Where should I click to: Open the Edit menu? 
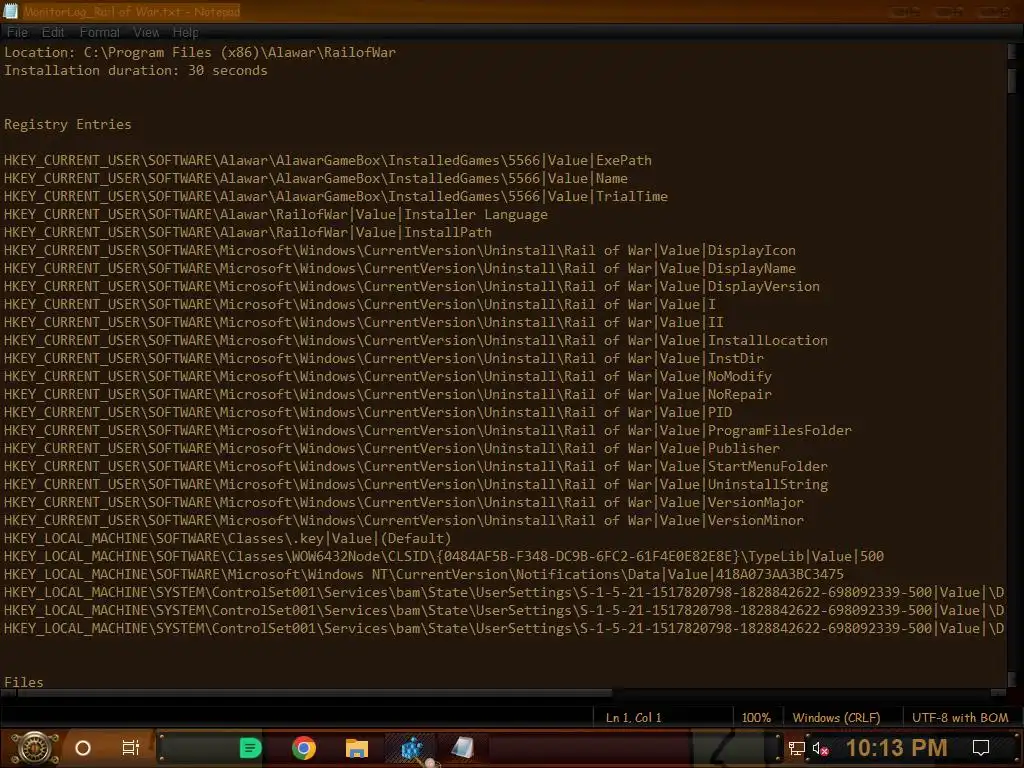pyautogui.click(x=53, y=33)
